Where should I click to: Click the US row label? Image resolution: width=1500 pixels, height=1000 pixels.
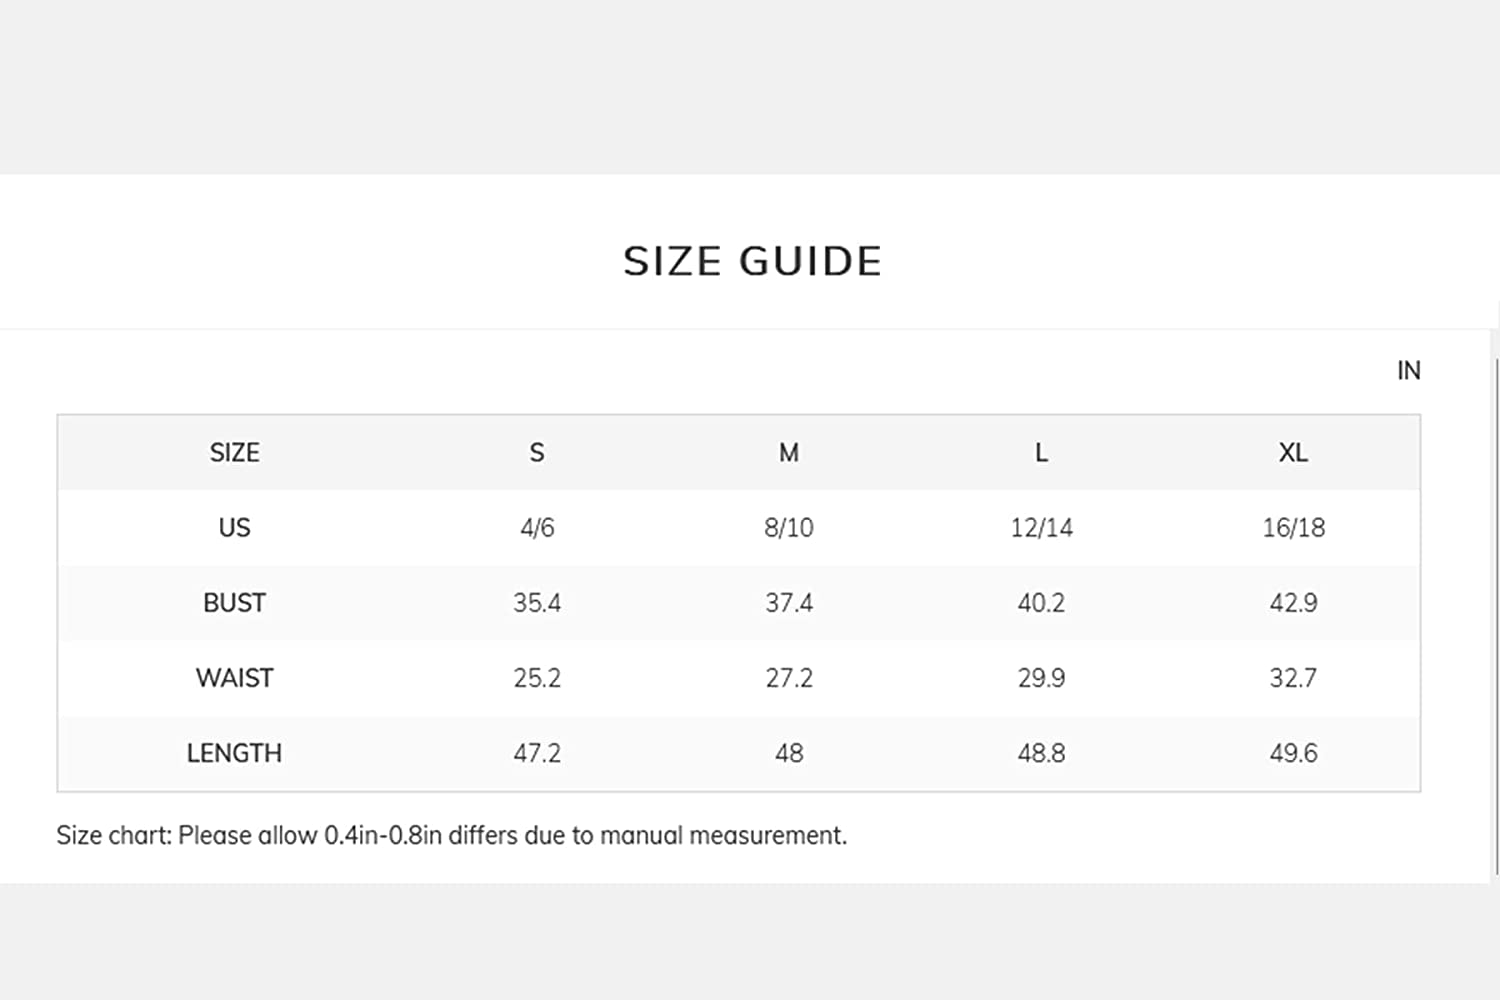point(234,528)
